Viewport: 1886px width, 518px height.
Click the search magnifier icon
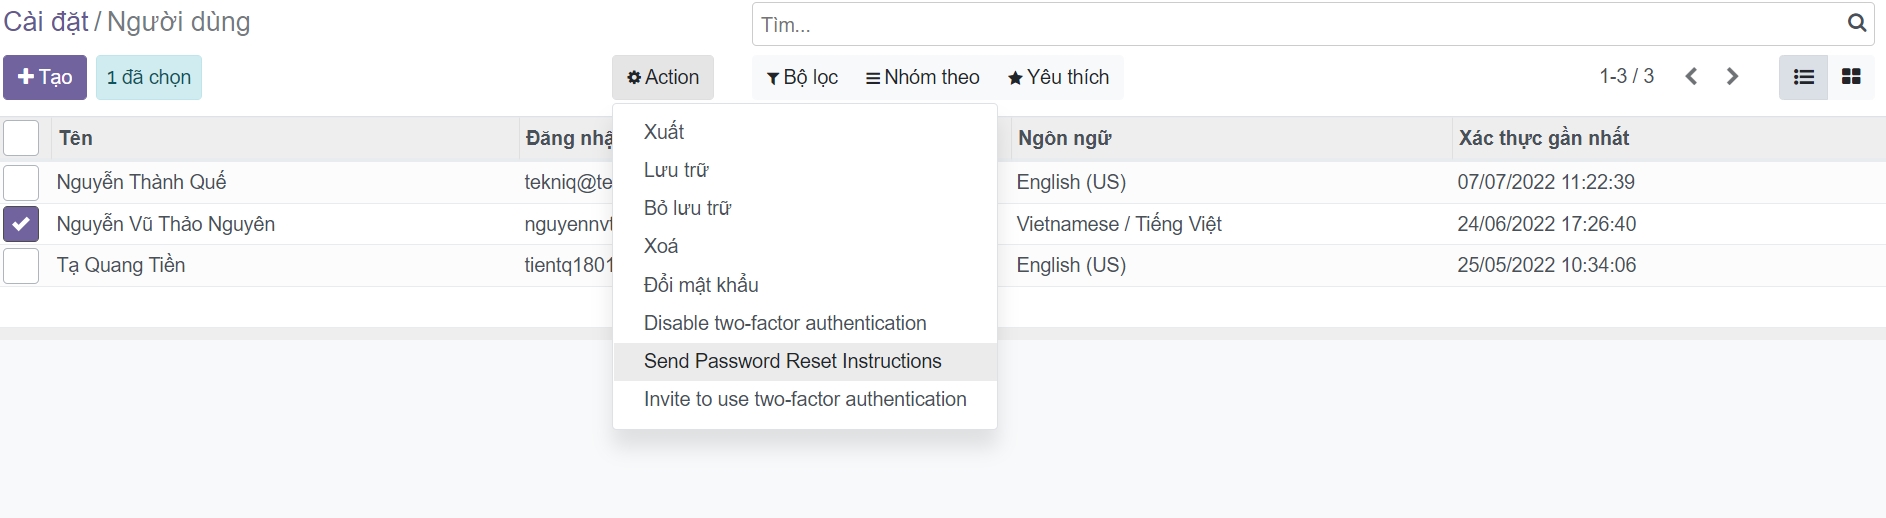(1856, 23)
